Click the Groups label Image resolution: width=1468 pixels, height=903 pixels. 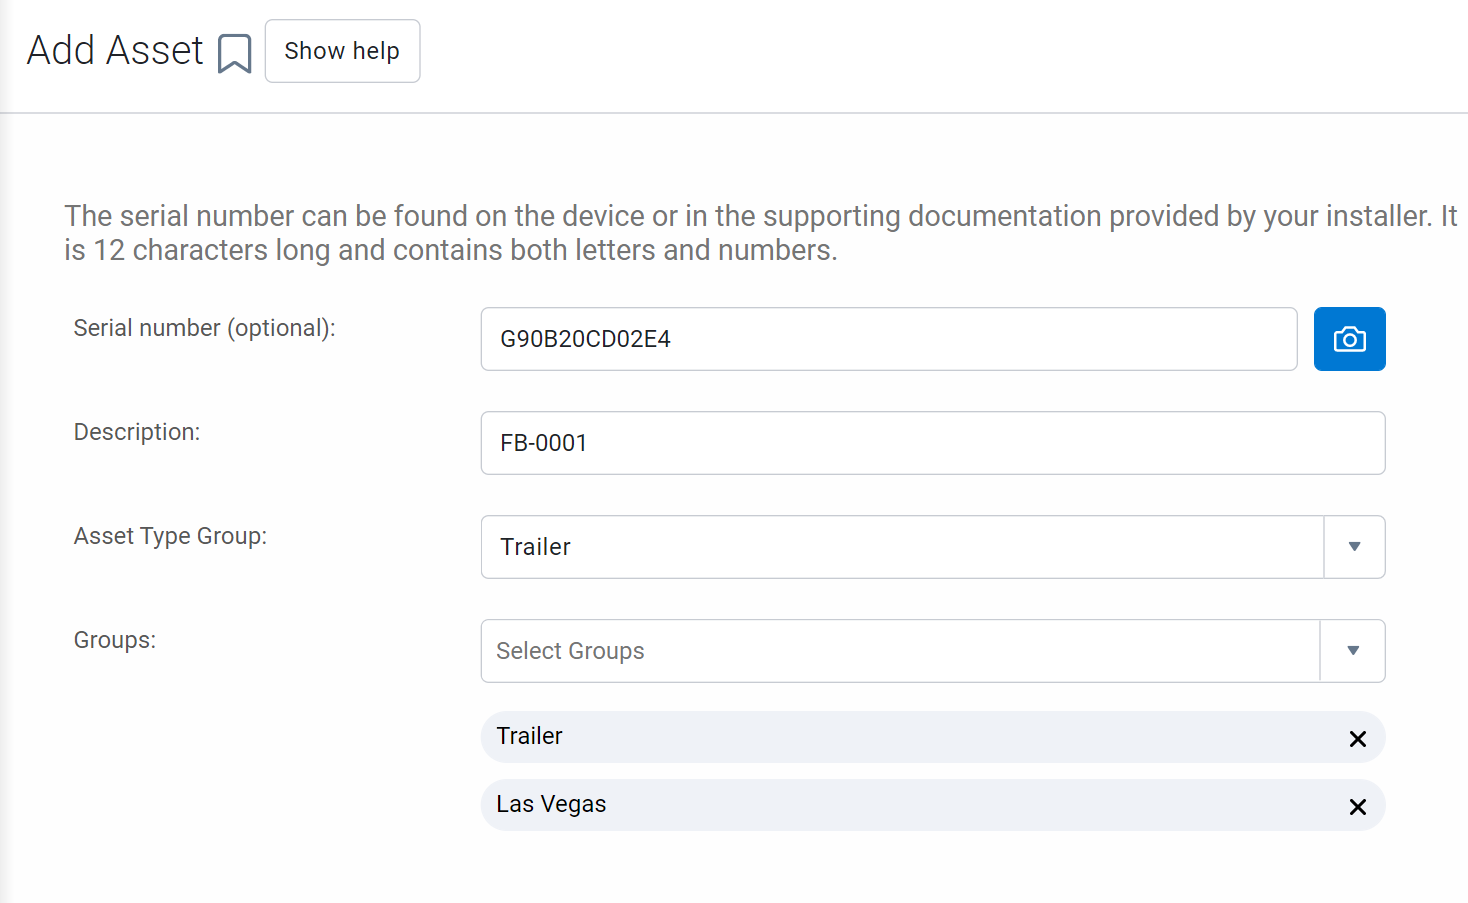coord(114,640)
